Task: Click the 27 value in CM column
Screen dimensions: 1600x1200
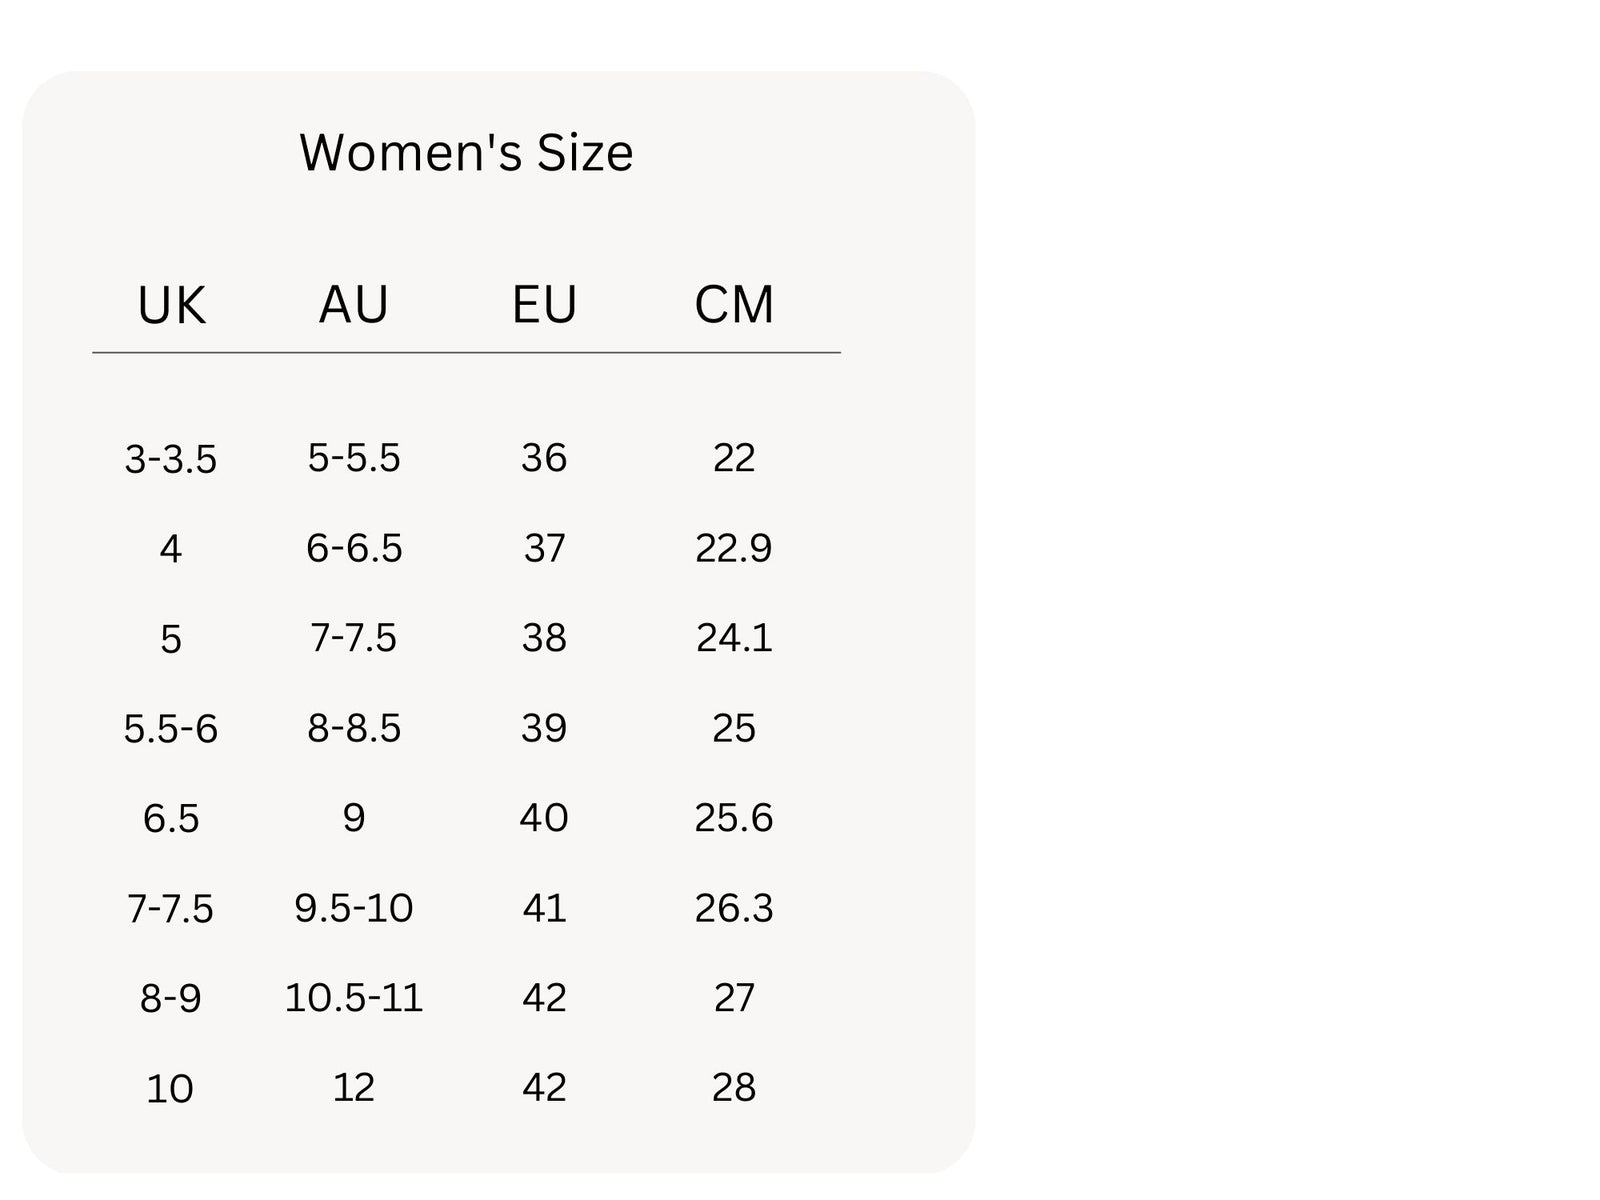Action: 734,998
